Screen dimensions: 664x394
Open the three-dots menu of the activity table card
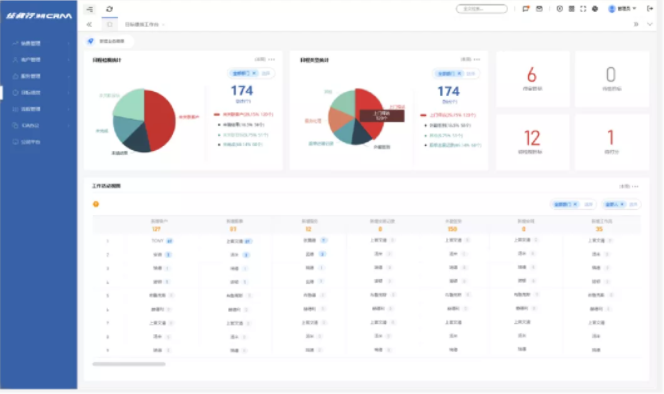coord(636,186)
